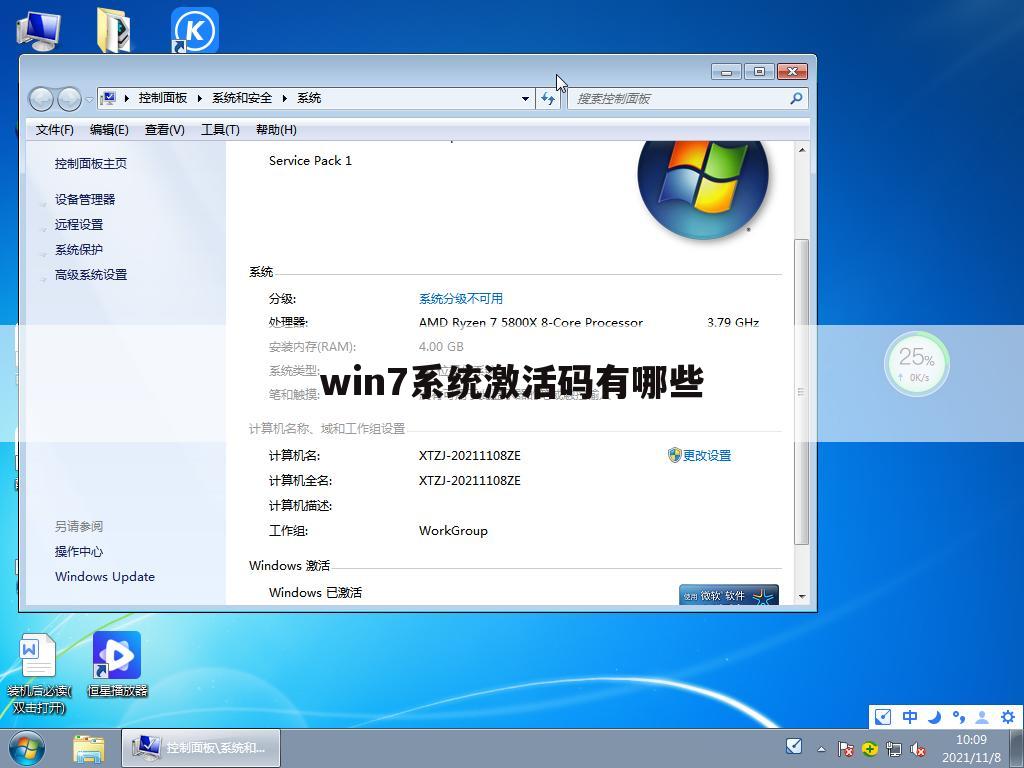The height and width of the screenshot is (768, 1024).
Task: Select the 系统 breadcrumb segment
Action: pyautogui.click(x=309, y=98)
